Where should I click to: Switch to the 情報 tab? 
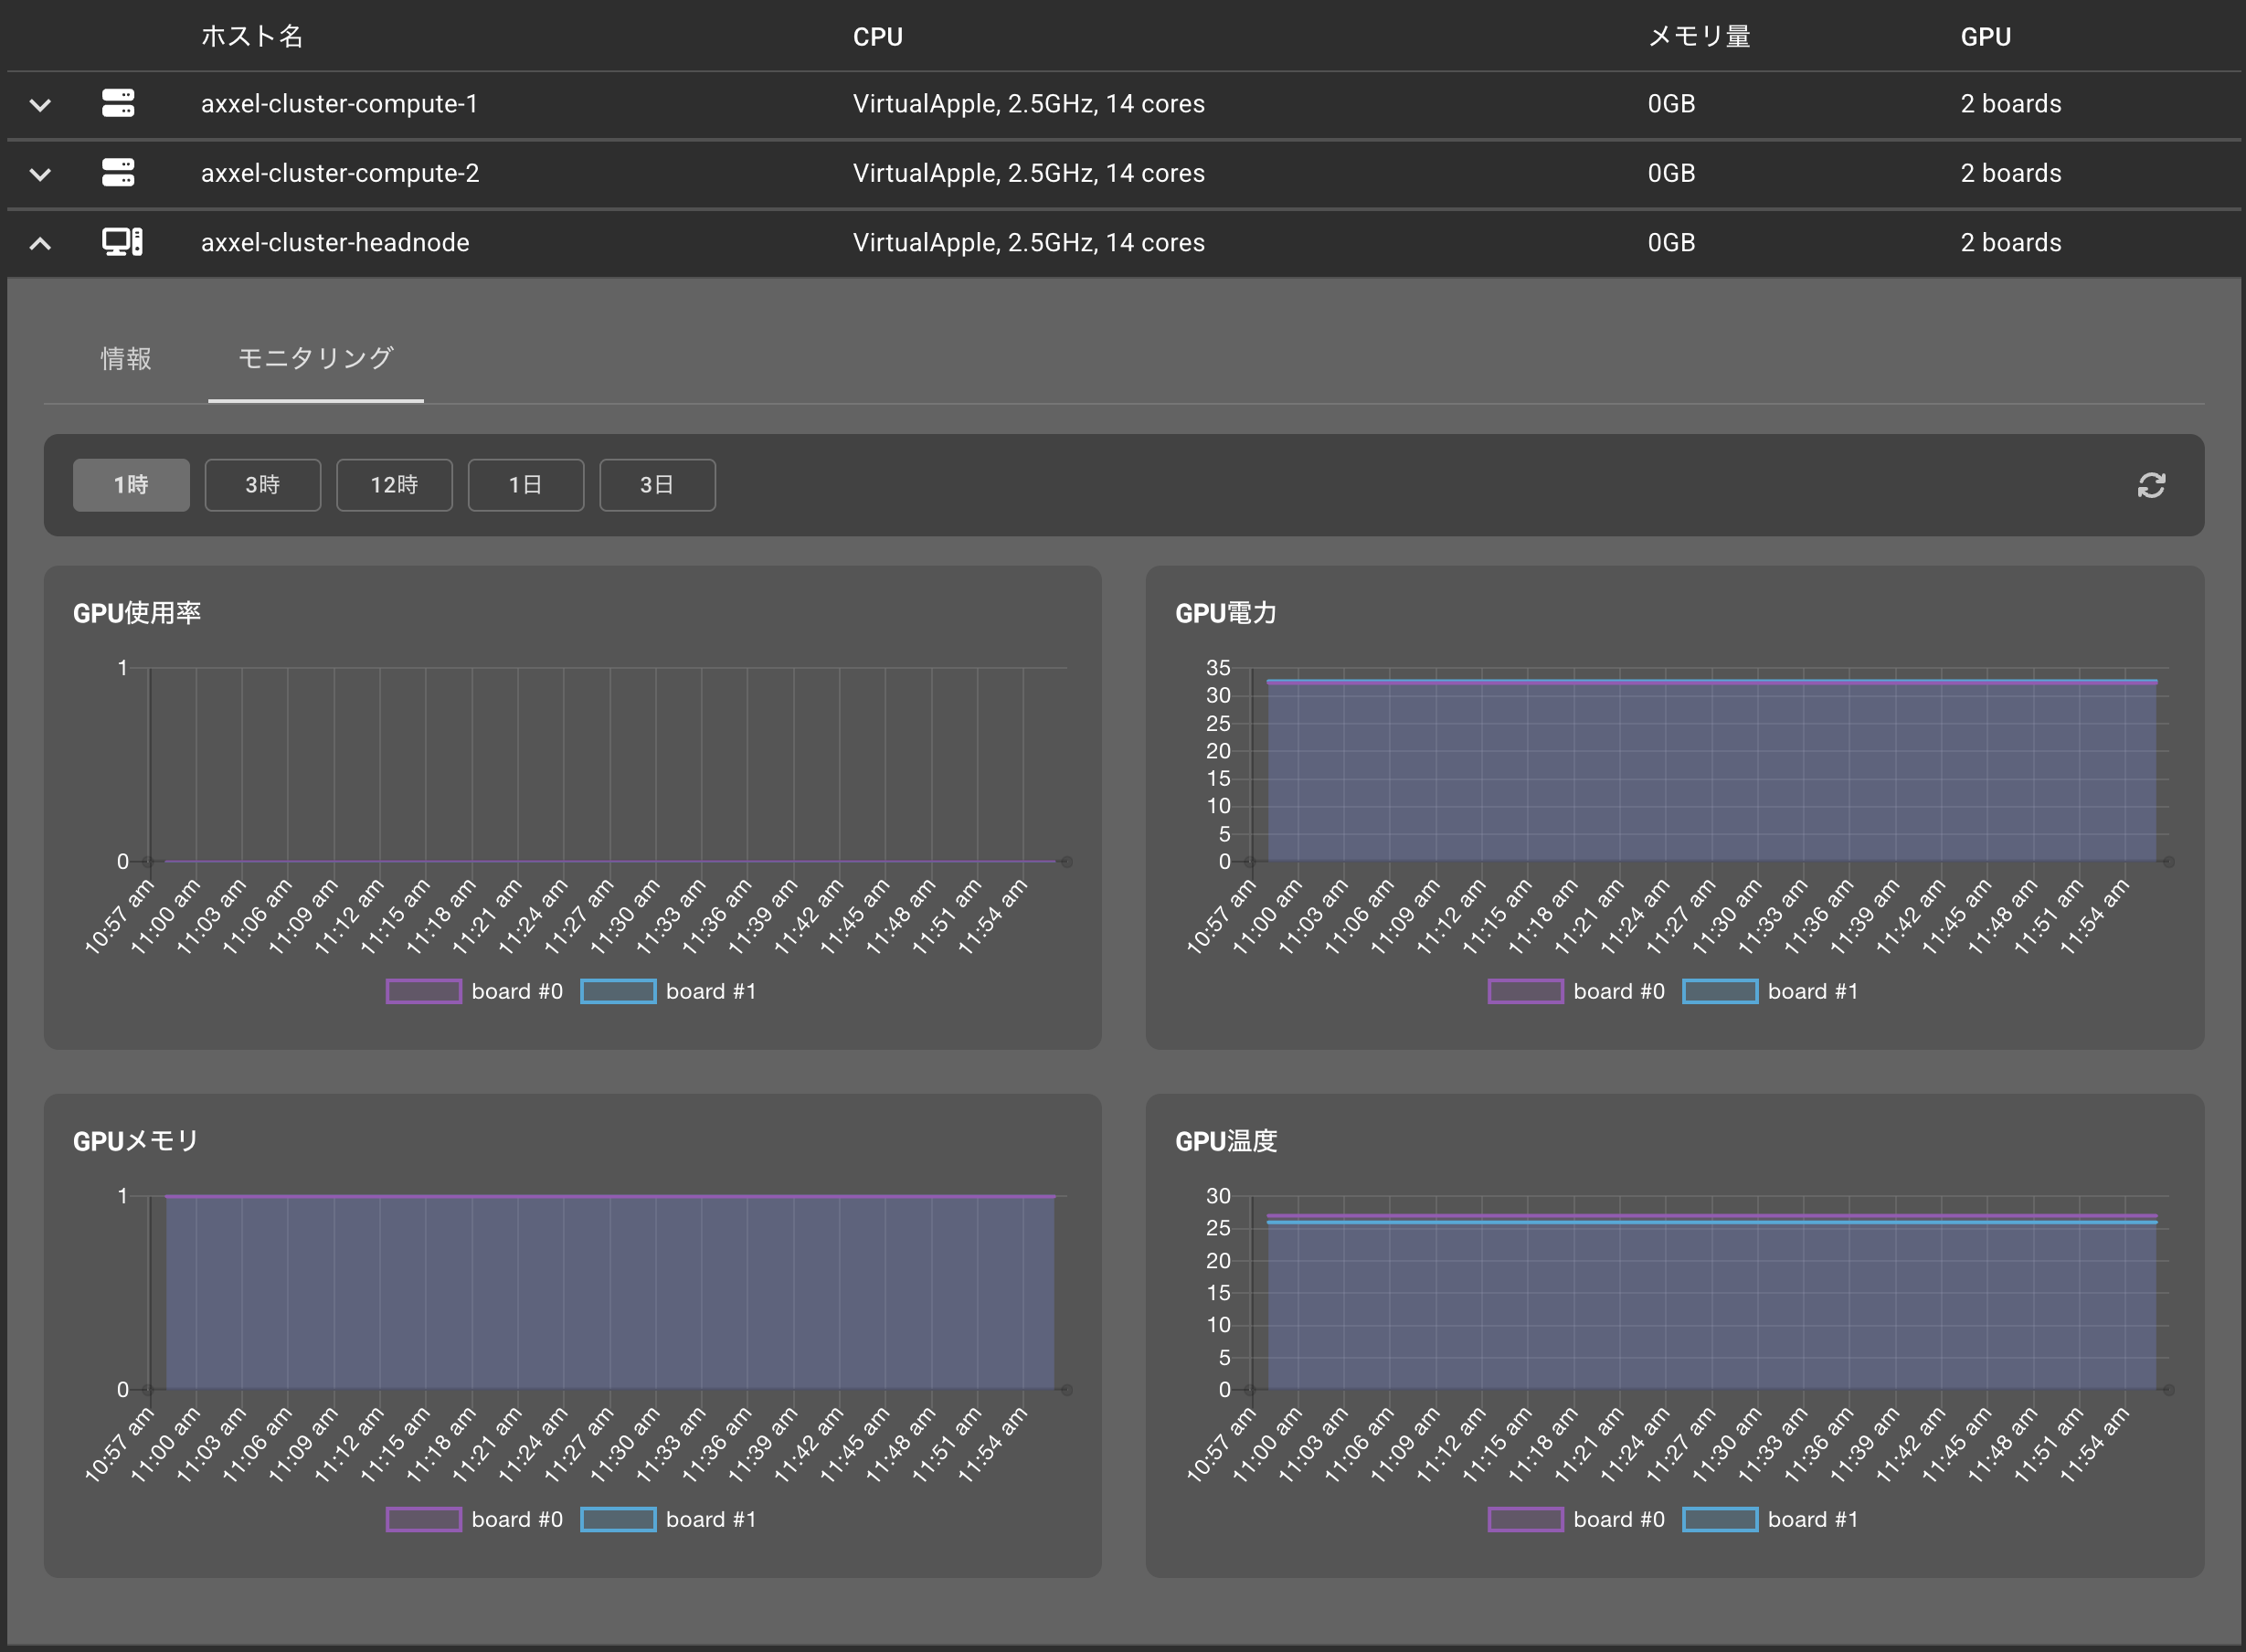[x=126, y=358]
